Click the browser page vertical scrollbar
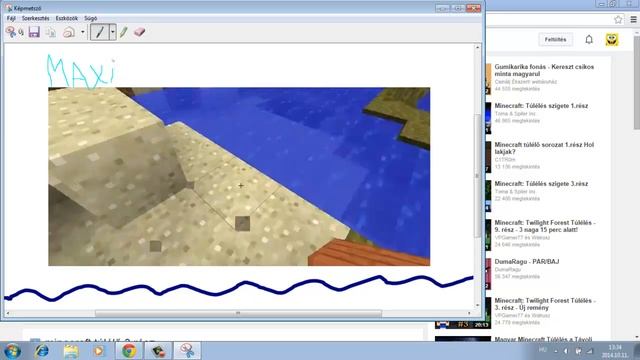 pos(636,82)
